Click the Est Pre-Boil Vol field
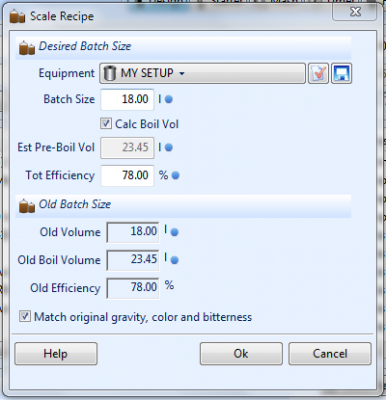The image size is (386, 400). pyautogui.click(x=127, y=148)
